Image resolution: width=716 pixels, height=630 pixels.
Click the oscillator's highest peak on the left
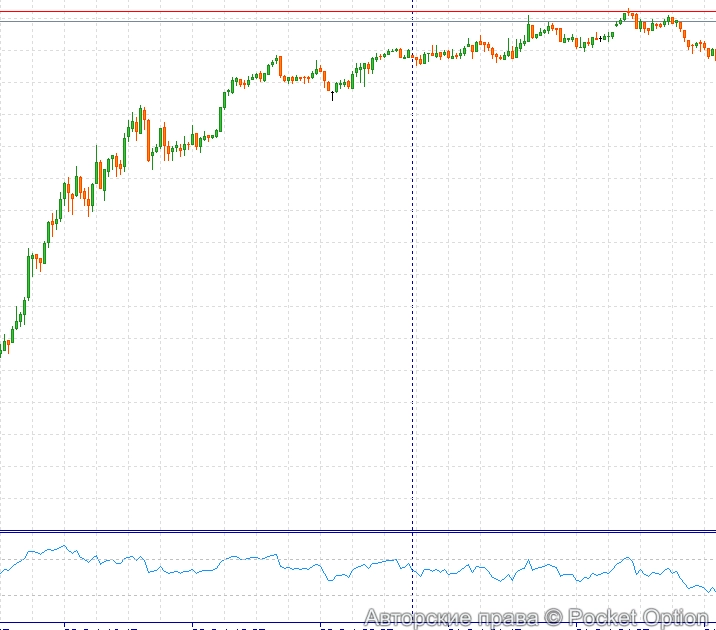tap(65, 546)
